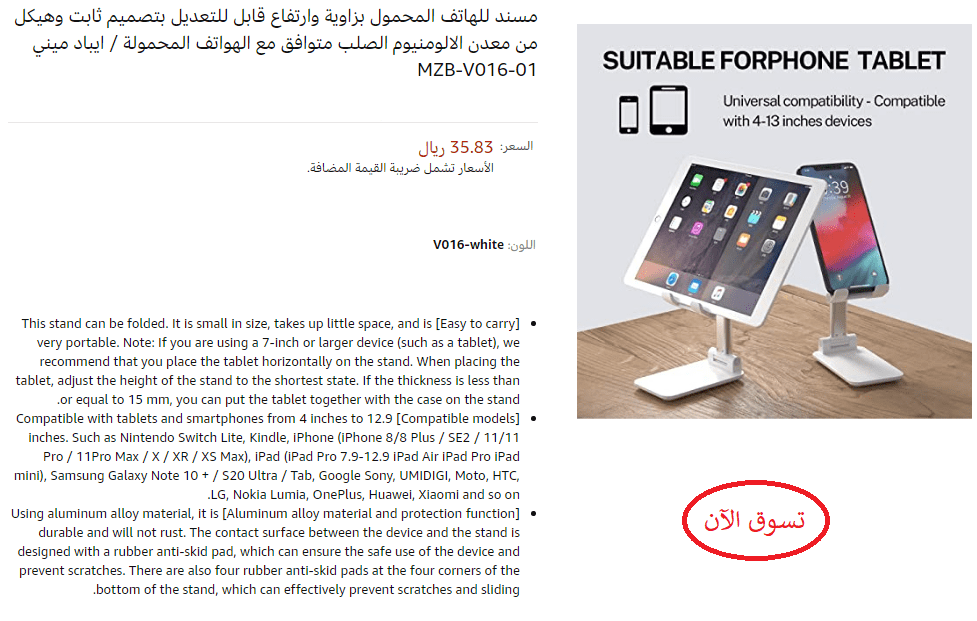
Task: Click the red-circled تسوق الآن button
Action: point(755,520)
